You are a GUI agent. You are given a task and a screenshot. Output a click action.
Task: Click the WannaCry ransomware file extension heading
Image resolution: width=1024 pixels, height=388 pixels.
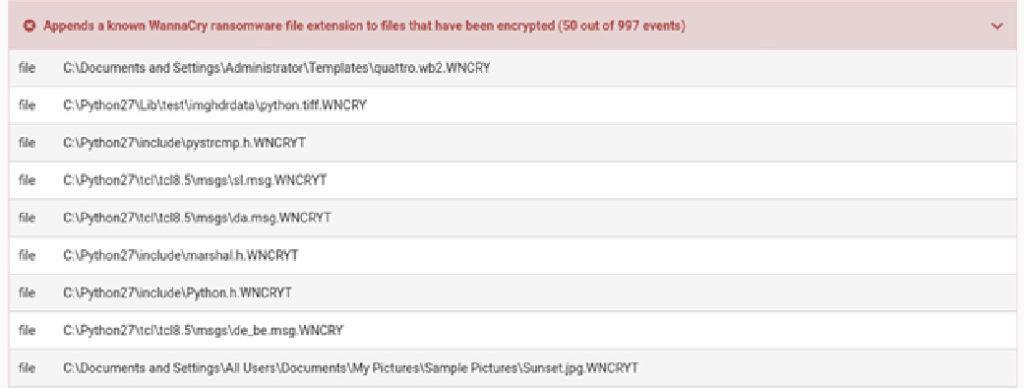point(364,27)
